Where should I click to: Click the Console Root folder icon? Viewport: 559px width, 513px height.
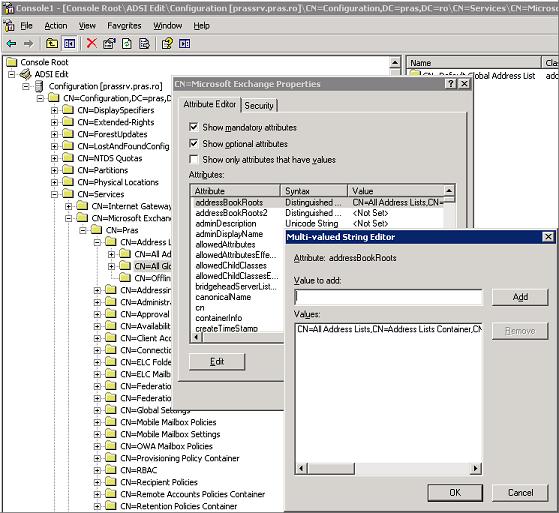point(12,62)
